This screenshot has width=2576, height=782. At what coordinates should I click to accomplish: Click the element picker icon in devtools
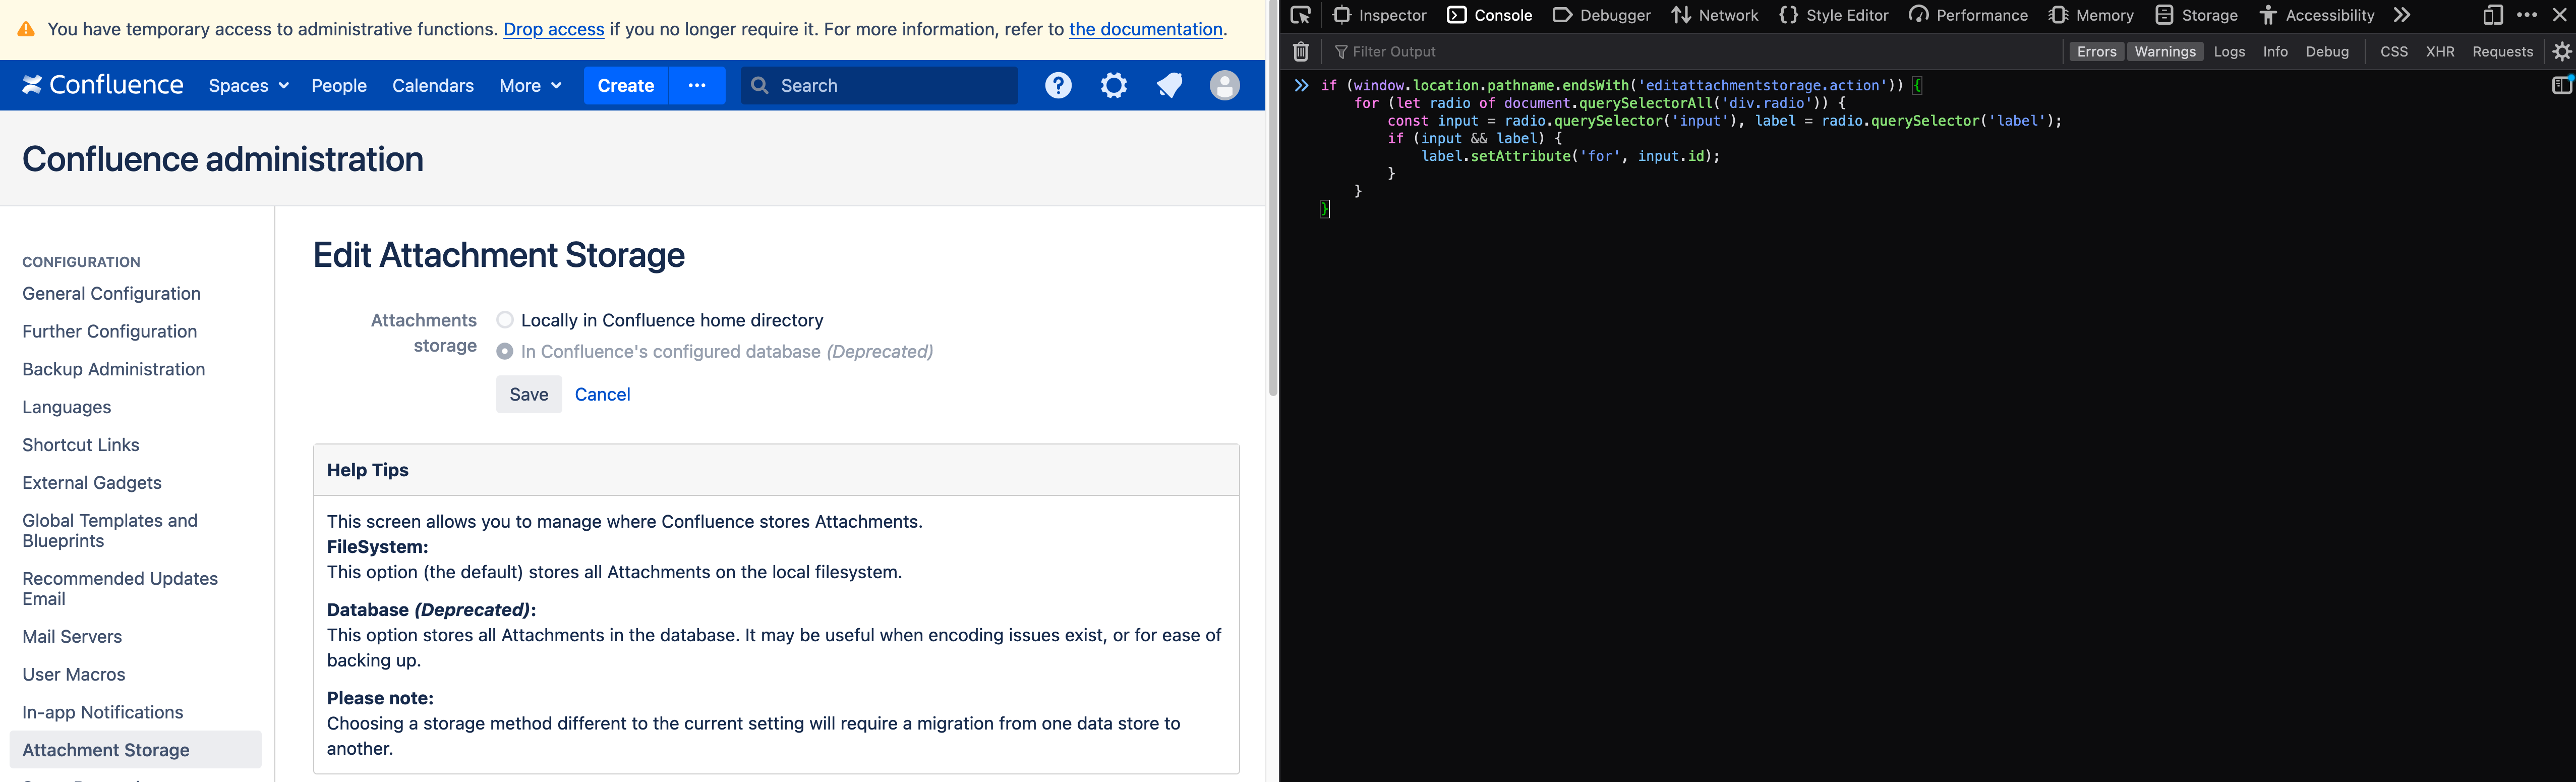tap(1301, 15)
